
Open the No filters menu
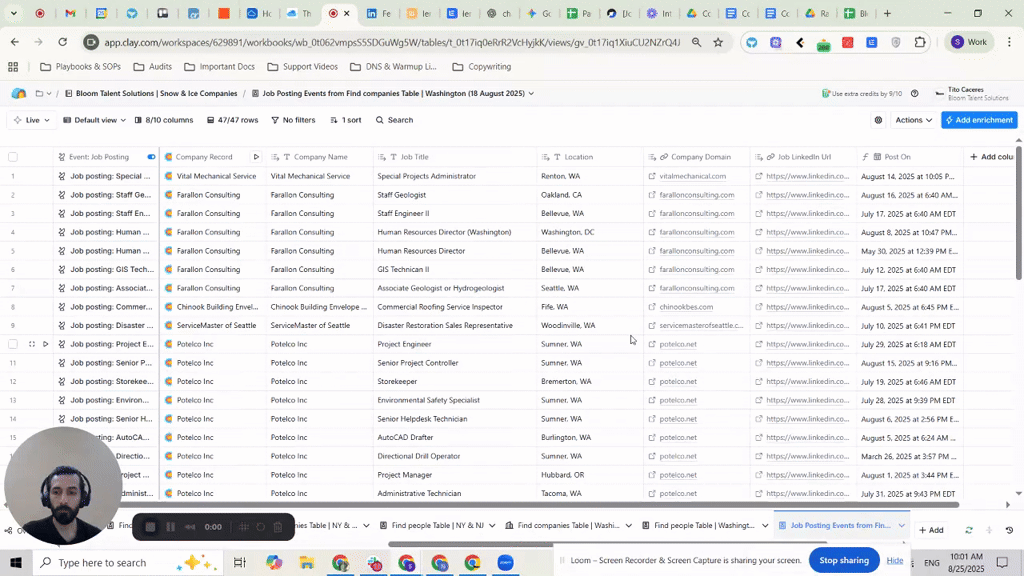tap(291, 120)
